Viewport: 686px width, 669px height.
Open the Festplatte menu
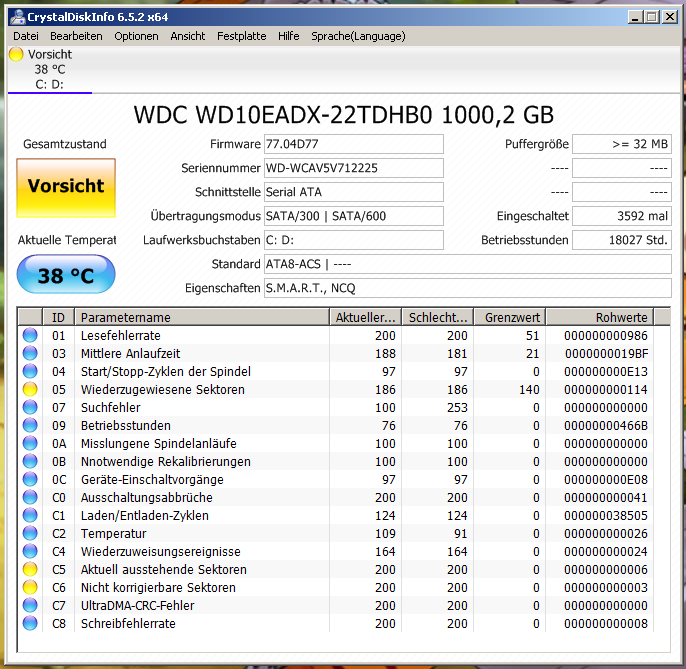pyautogui.click(x=242, y=36)
